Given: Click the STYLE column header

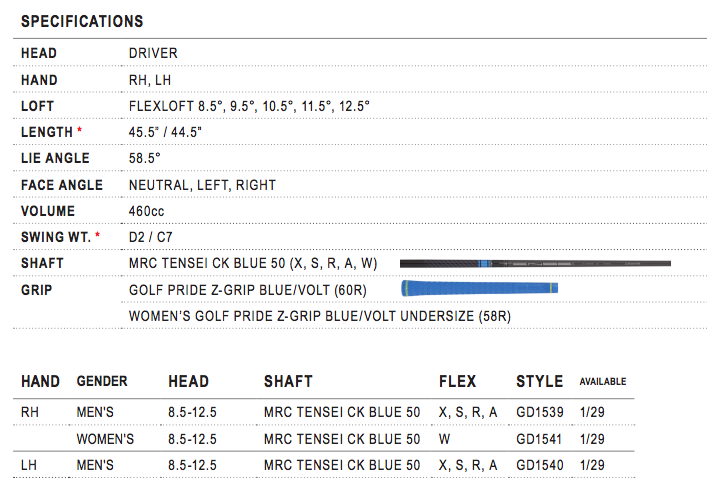Looking at the screenshot, I should pos(539,381).
